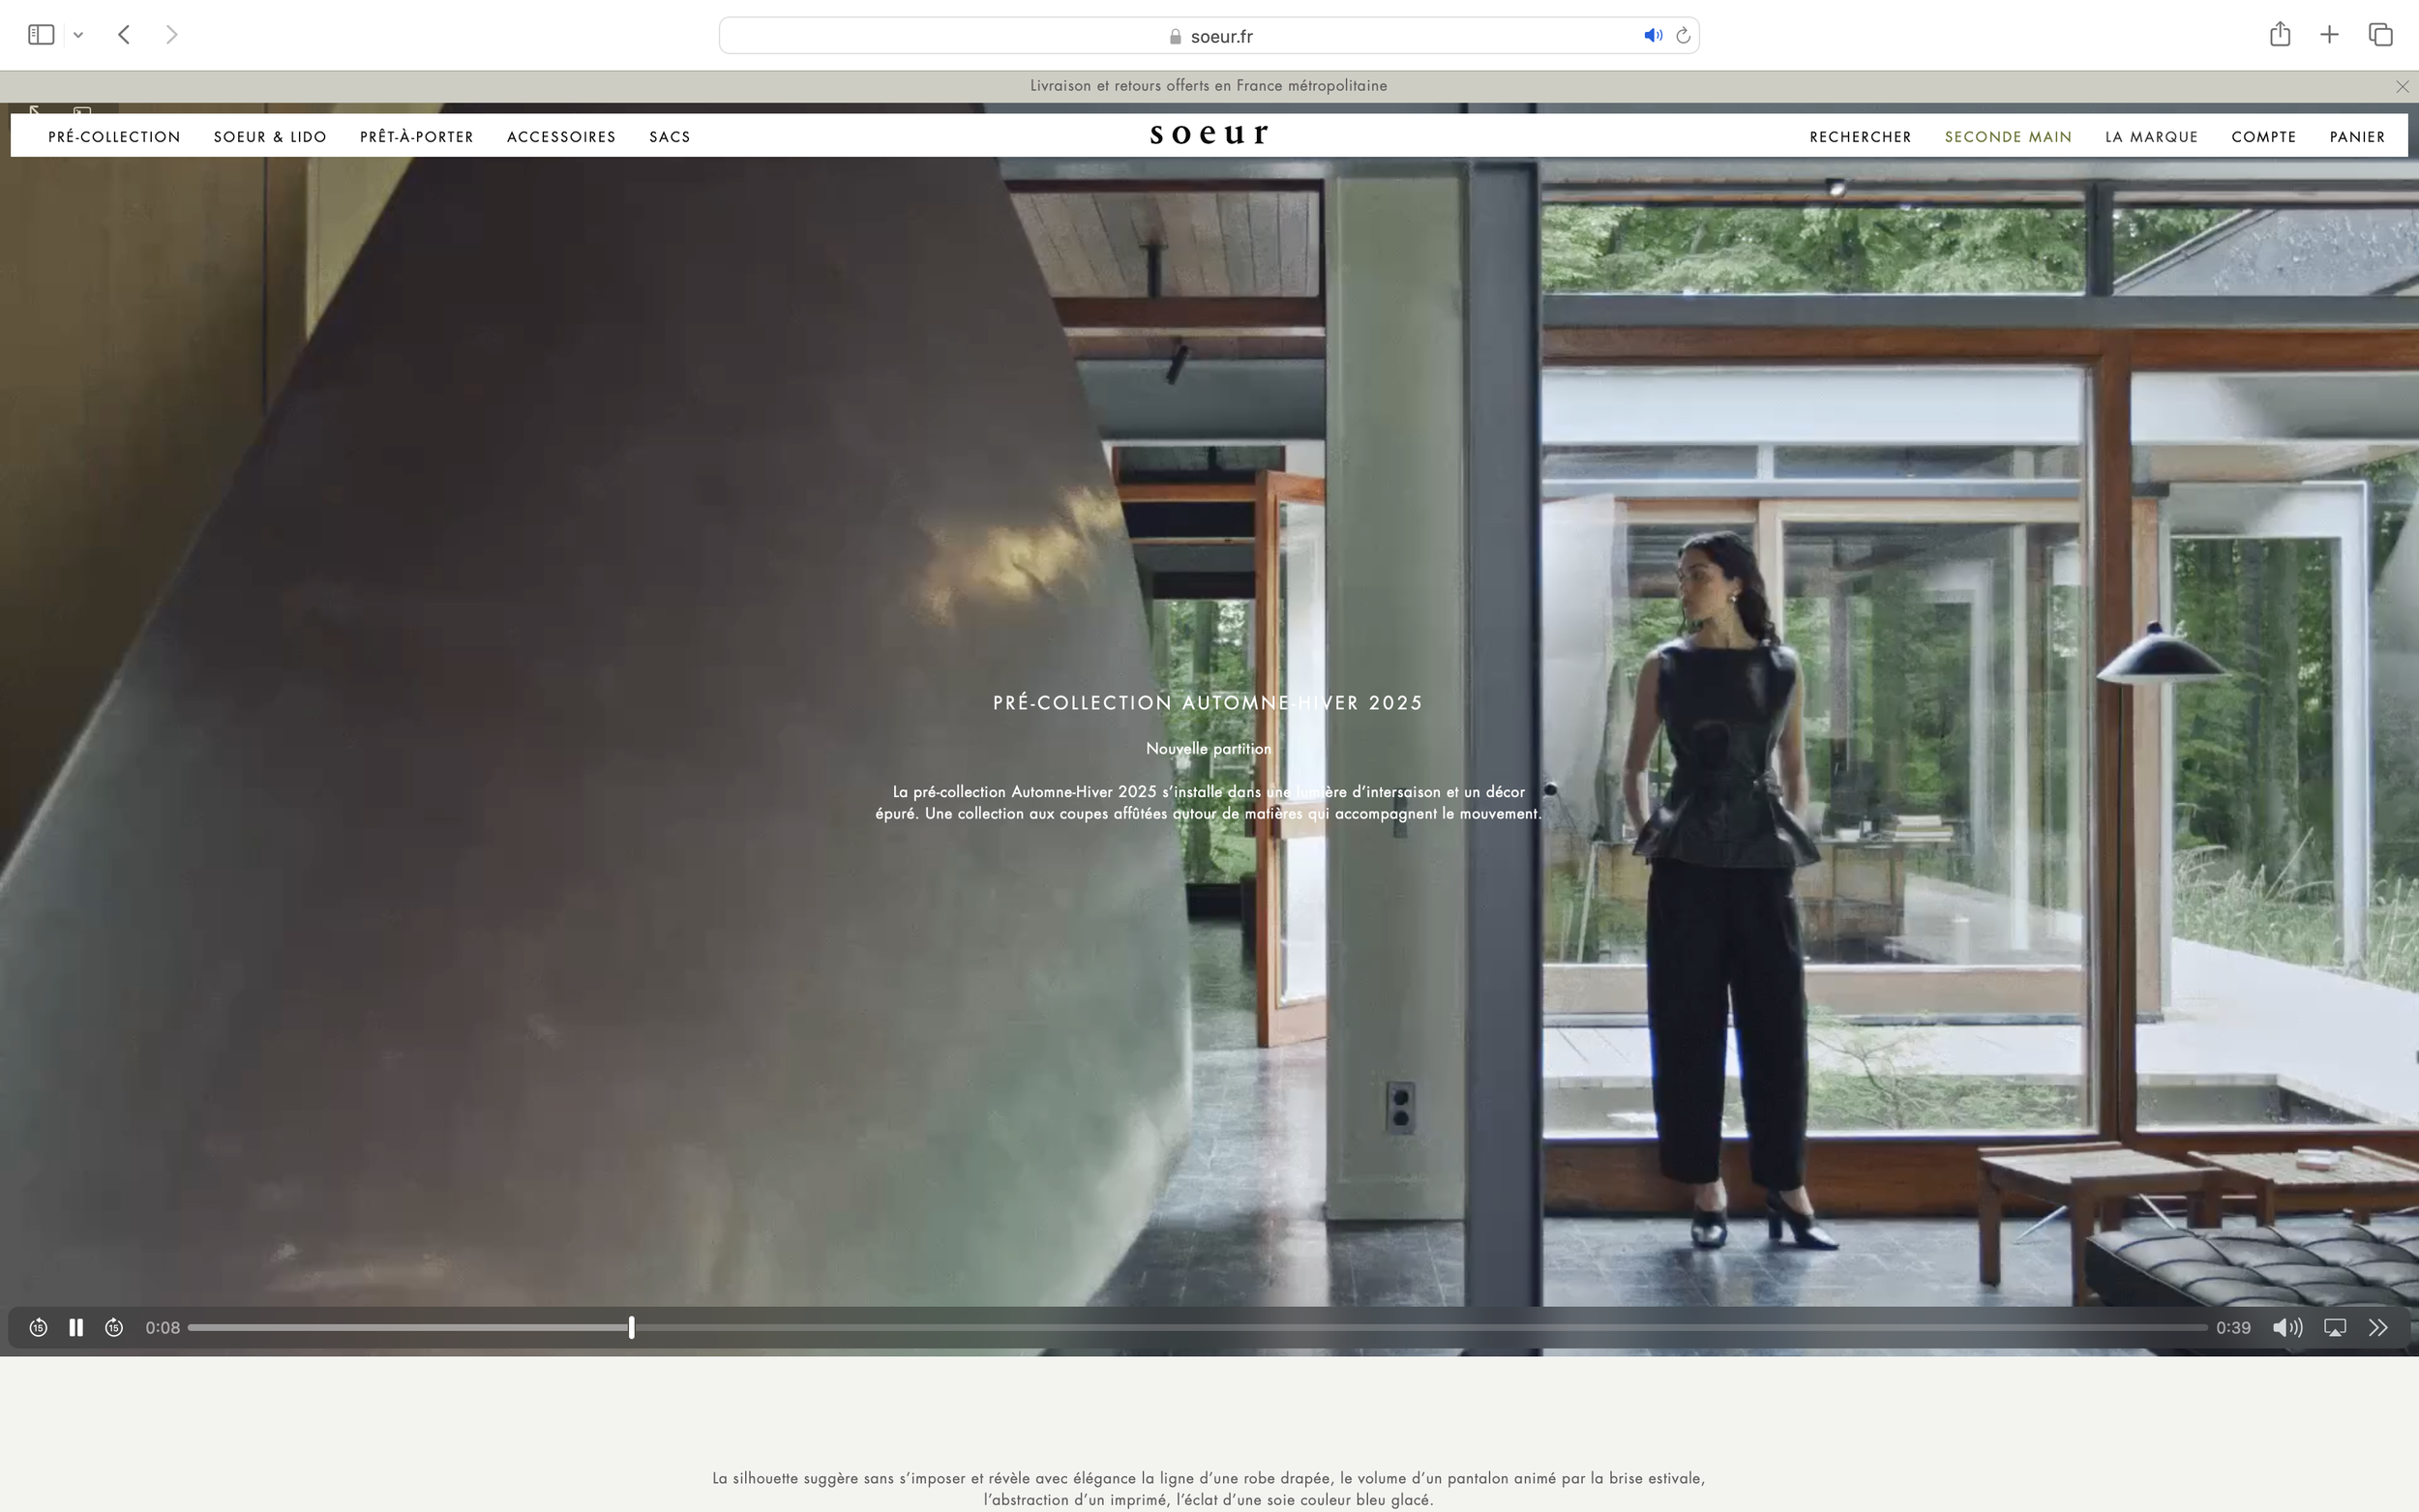This screenshot has width=2419, height=1512.
Task: Skip forward 15 seconds in video
Action: point(114,1327)
